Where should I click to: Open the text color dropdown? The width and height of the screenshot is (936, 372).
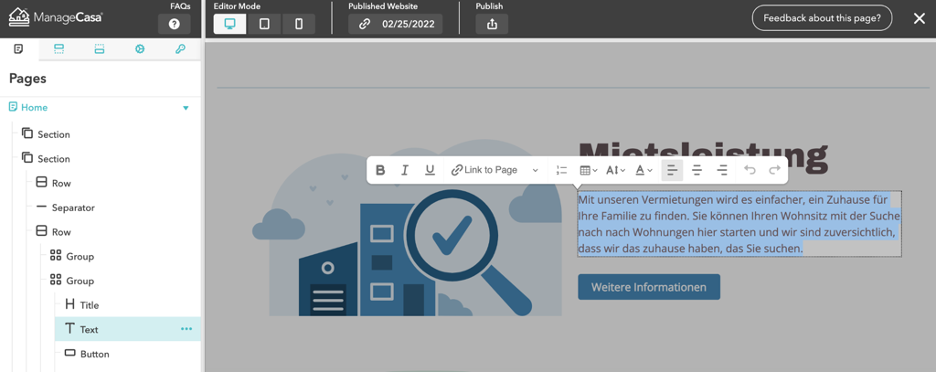(x=644, y=170)
